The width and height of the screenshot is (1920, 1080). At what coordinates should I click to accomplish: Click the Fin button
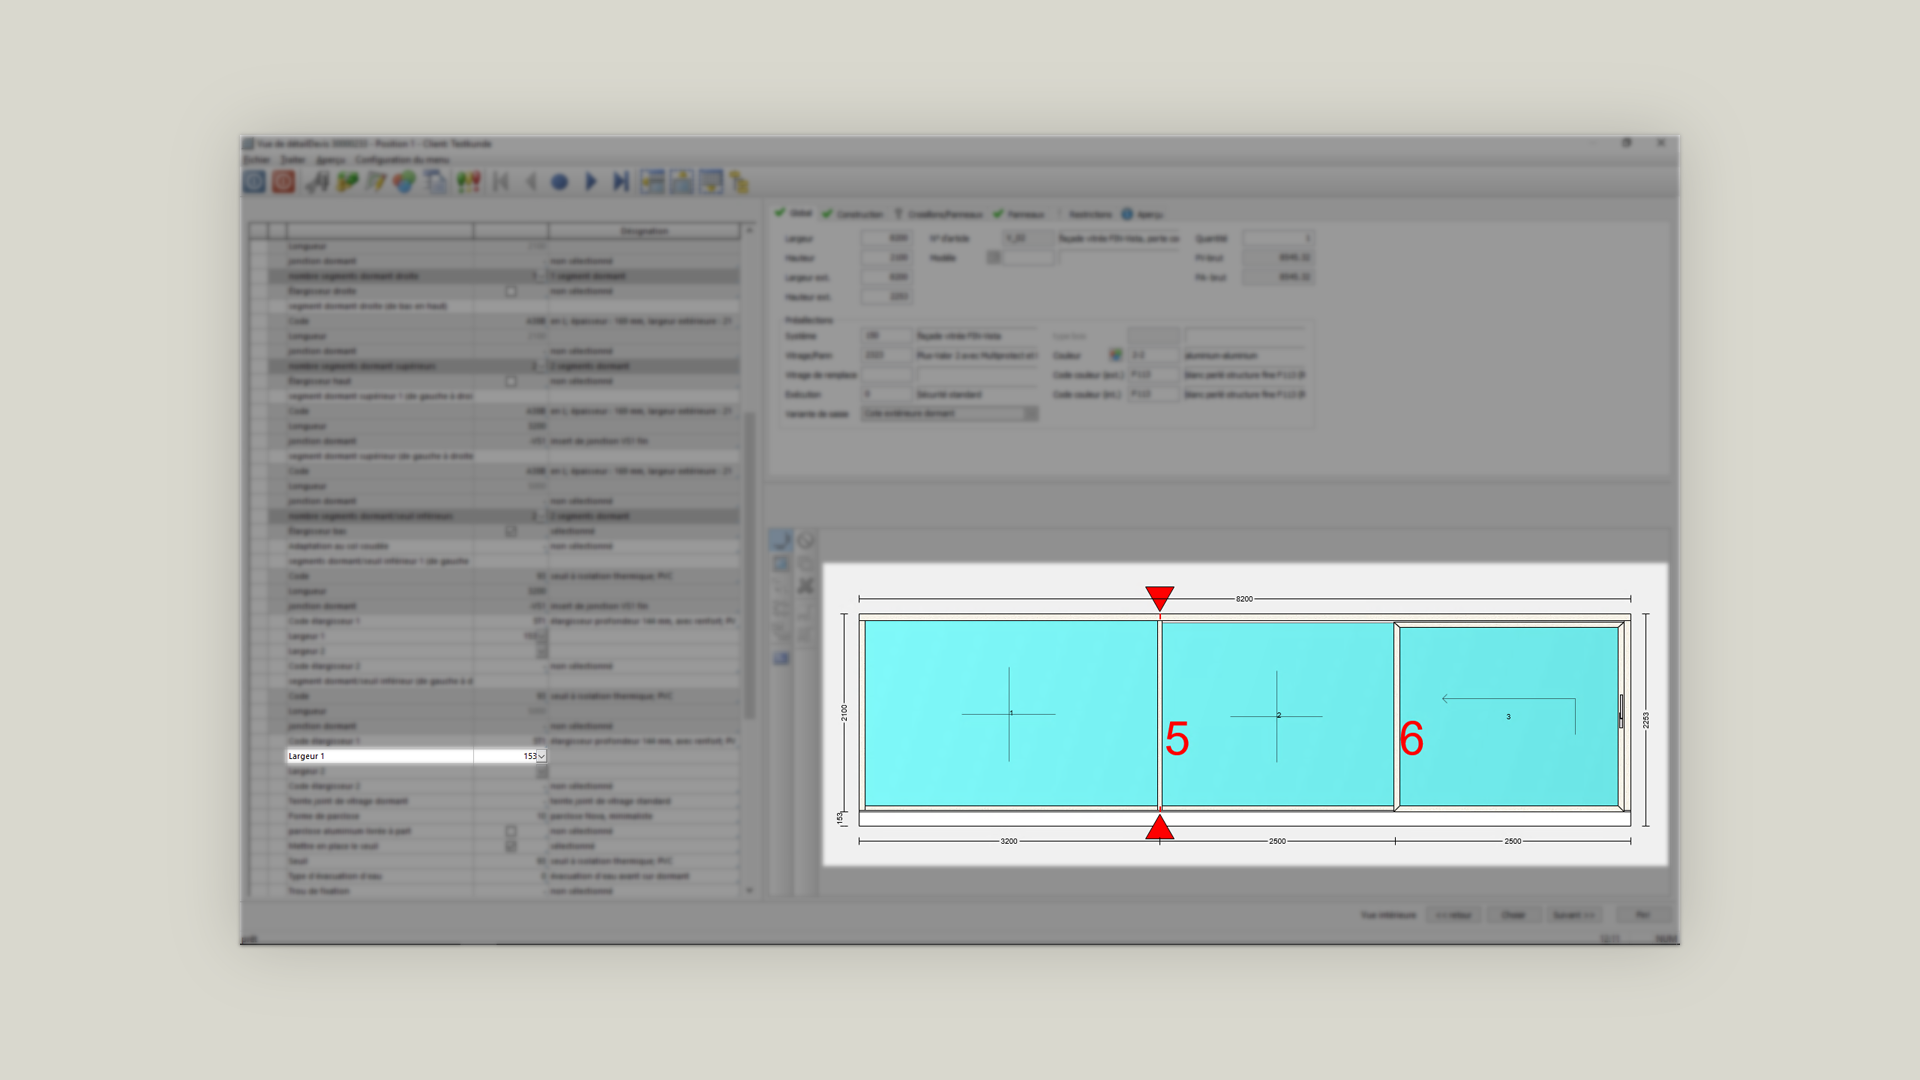[x=1643, y=915]
